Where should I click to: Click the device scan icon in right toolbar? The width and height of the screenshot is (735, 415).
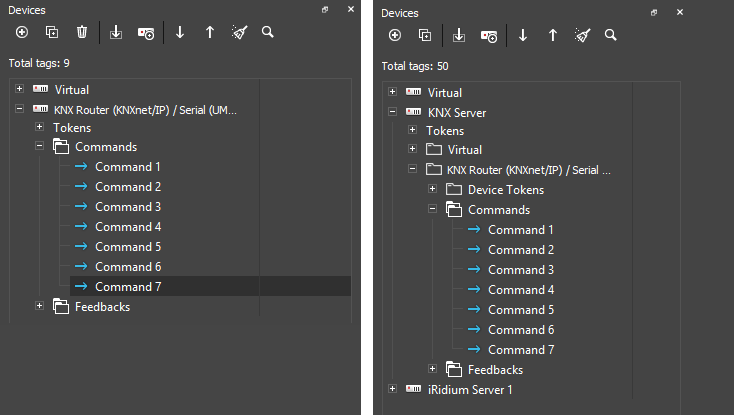click(489, 35)
